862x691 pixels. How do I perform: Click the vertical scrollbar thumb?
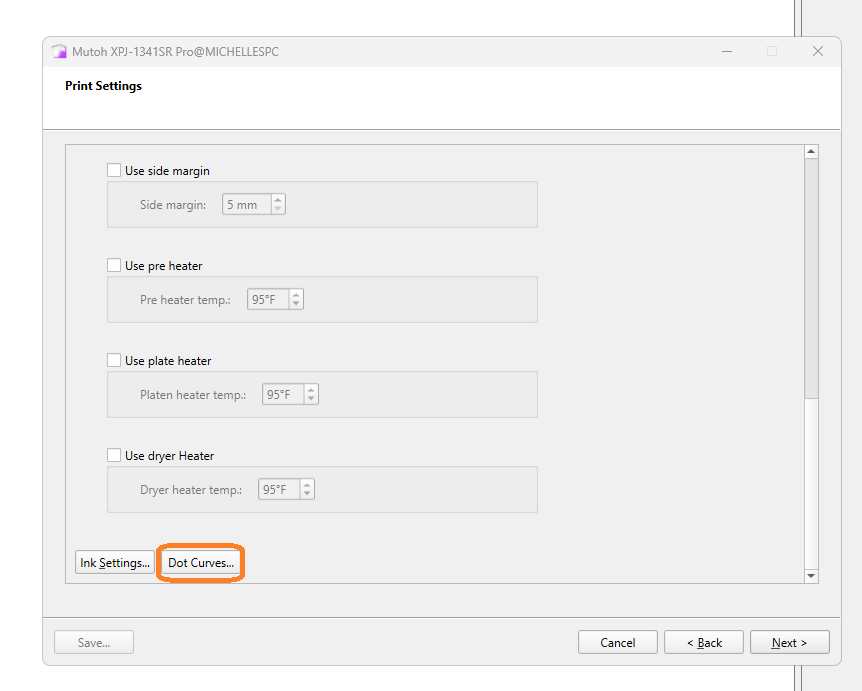click(x=811, y=278)
